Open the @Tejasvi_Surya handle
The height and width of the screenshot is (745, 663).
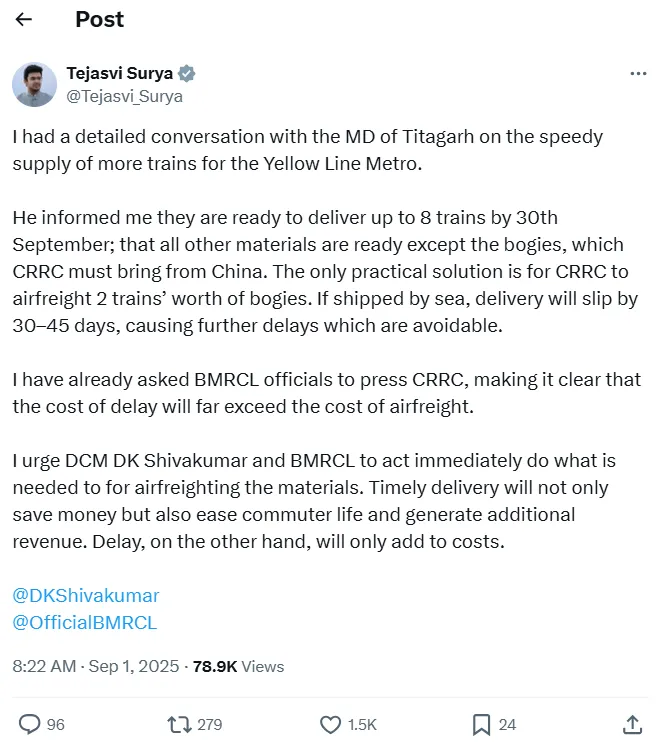(x=124, y=96)
